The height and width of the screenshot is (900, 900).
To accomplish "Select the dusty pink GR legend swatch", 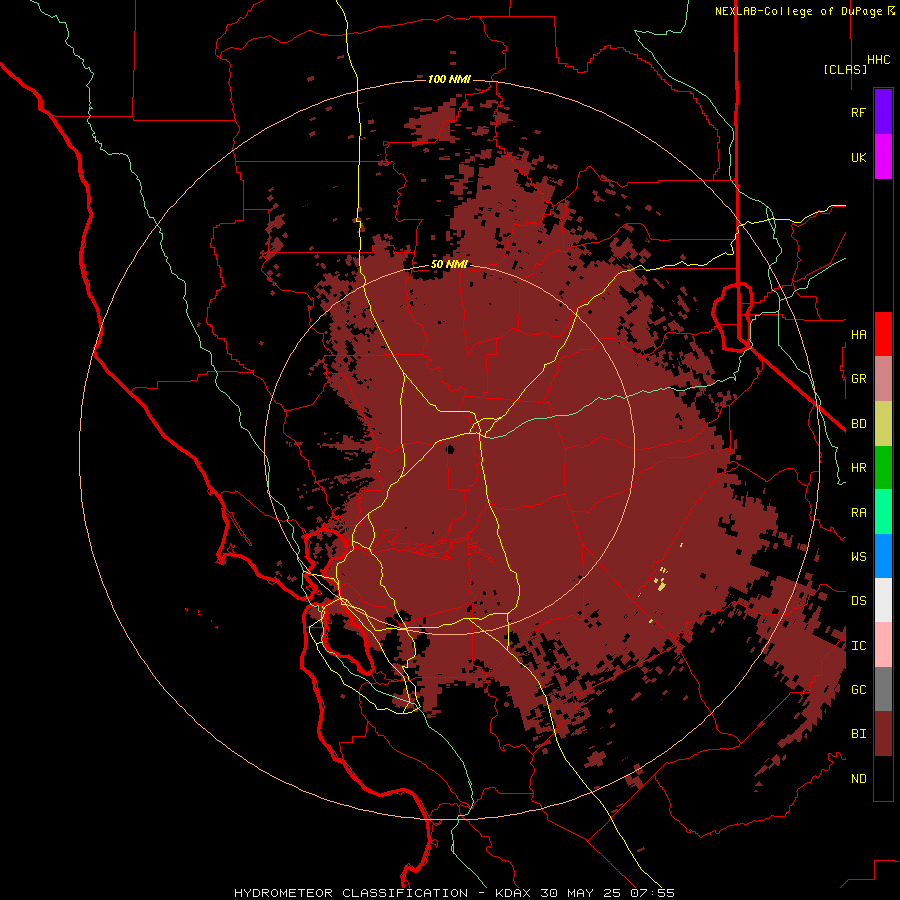I will click(x=883, y=379).
